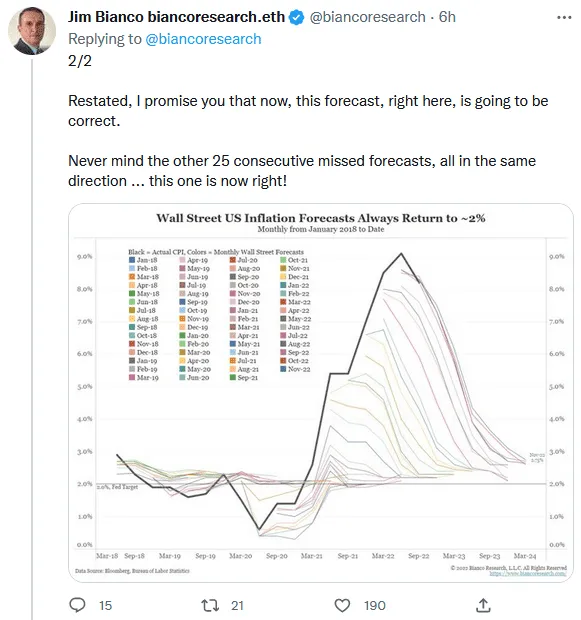Click the tweet text about missed forecasts
581x620 pixels.
tap(302, 170)
